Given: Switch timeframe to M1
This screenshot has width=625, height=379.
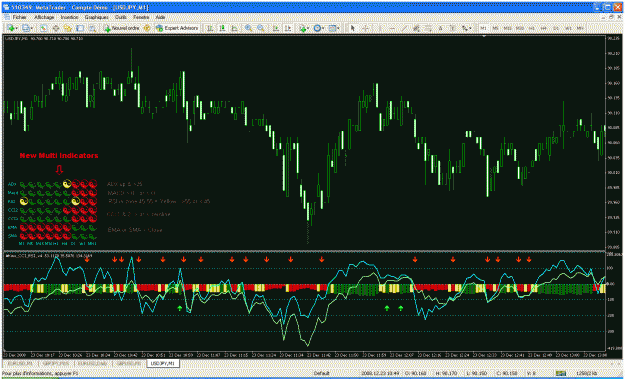Looking at the screenshot, I should pyautogui.click(x=483, y=28).
